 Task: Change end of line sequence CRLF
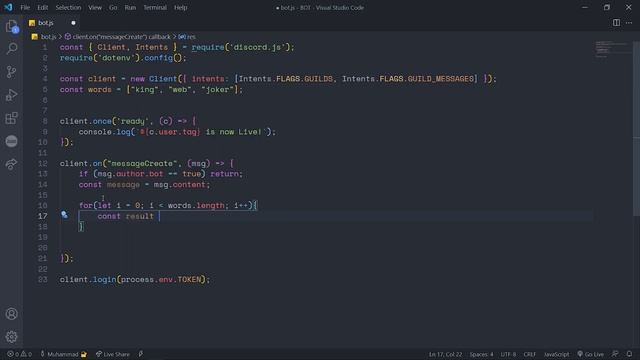tap(529, 354)
